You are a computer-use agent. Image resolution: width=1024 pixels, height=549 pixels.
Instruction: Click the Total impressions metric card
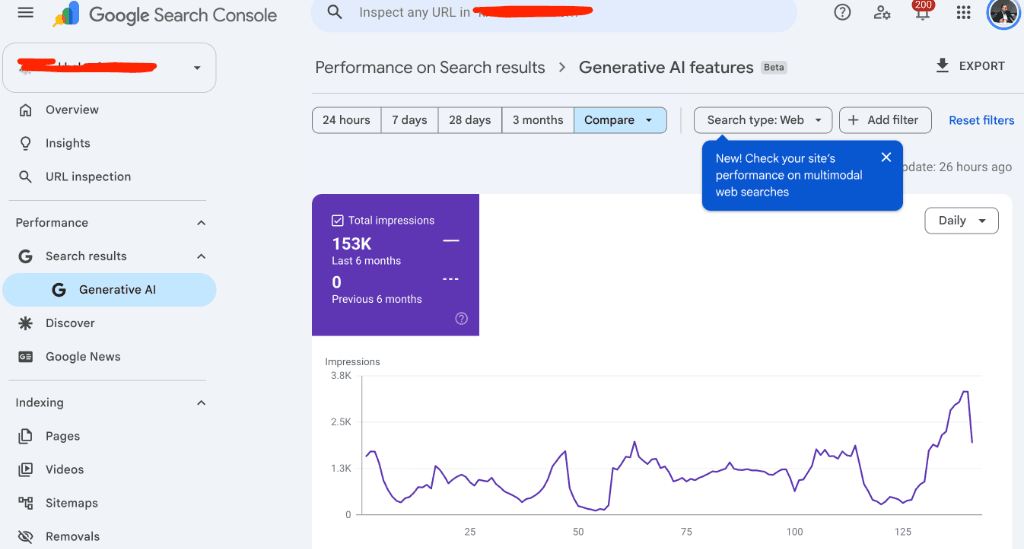coord(395,265)
